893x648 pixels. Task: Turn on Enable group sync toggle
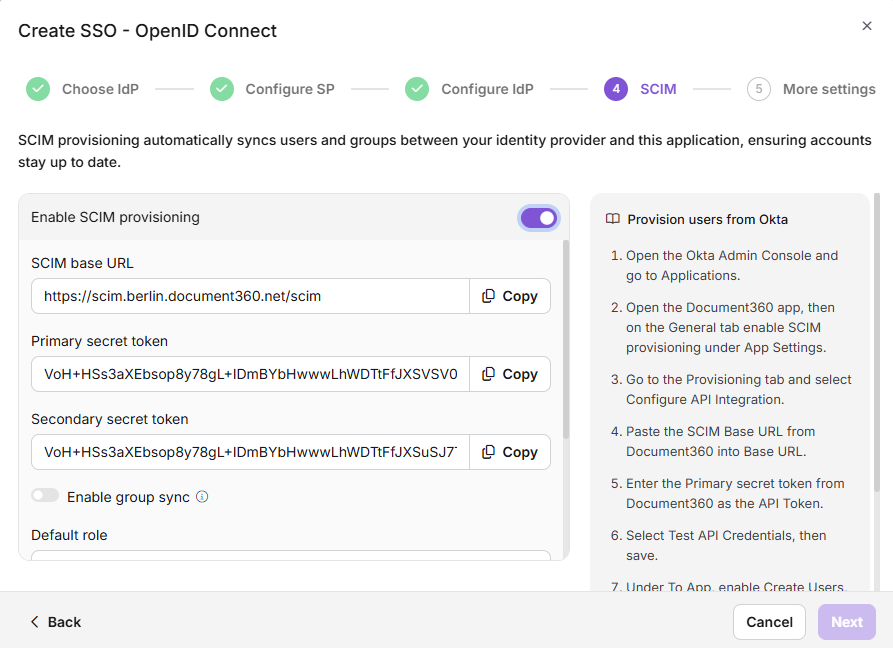pos(45,495)
